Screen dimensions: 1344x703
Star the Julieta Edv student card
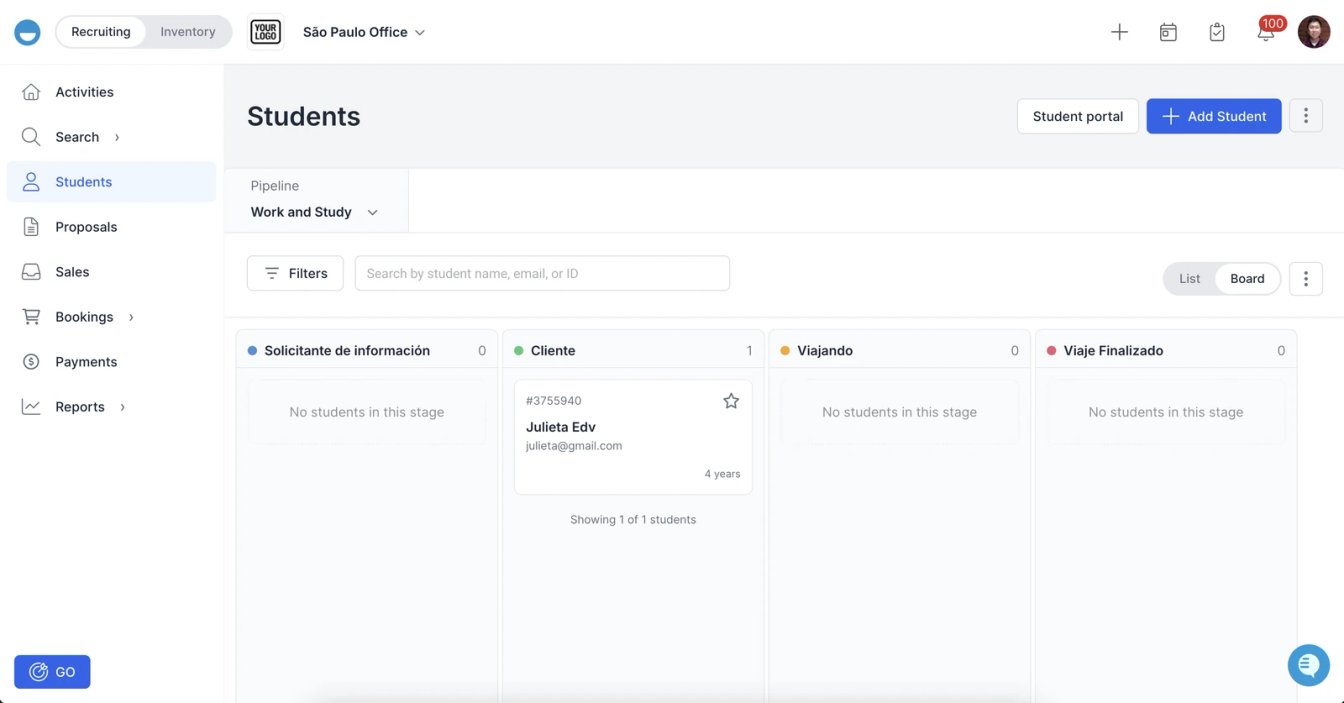[x=731, y=401]
